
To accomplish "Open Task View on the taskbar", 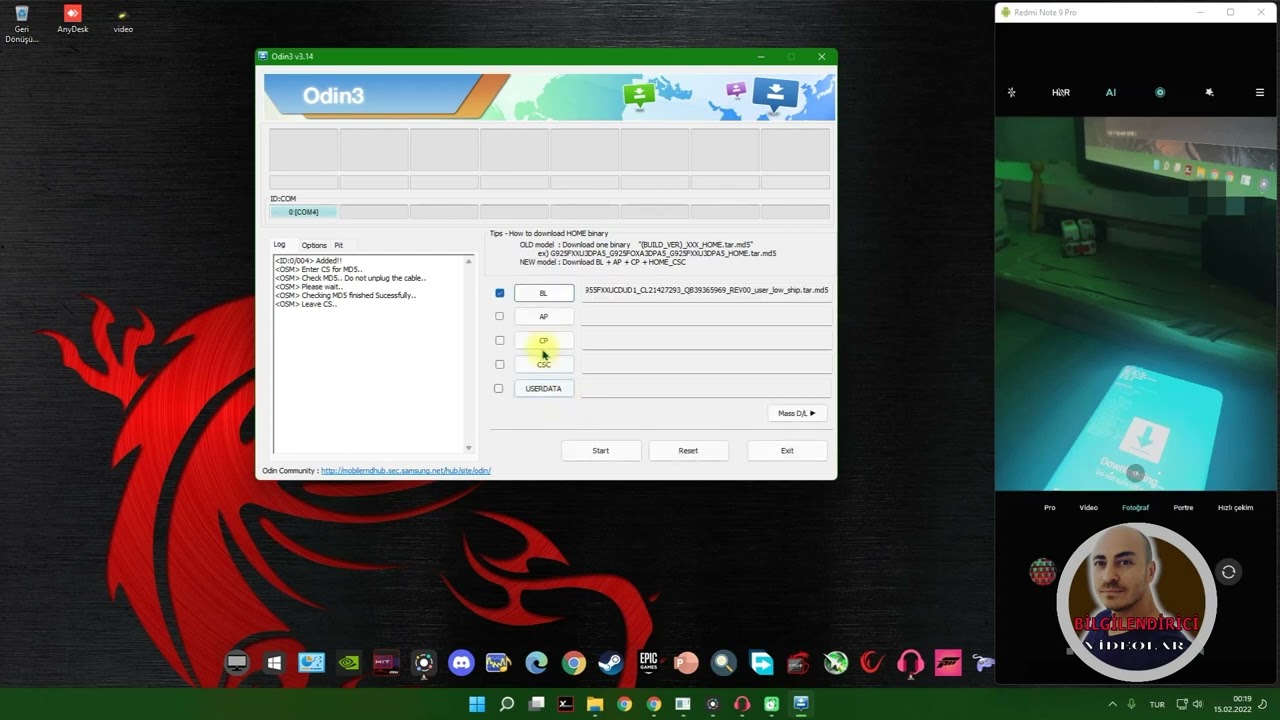I will click(536, 704).
